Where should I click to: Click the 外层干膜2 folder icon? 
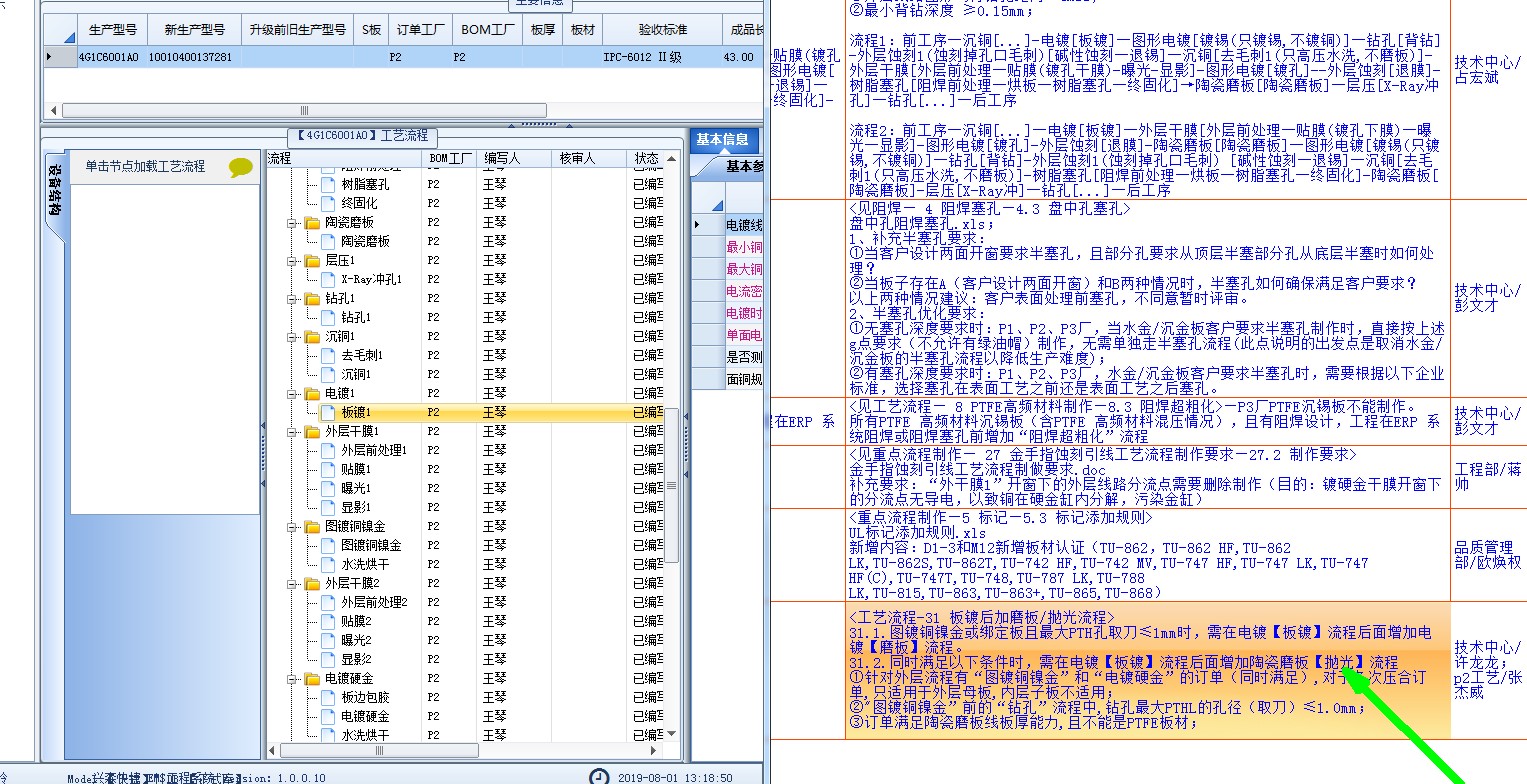(312, 583)
